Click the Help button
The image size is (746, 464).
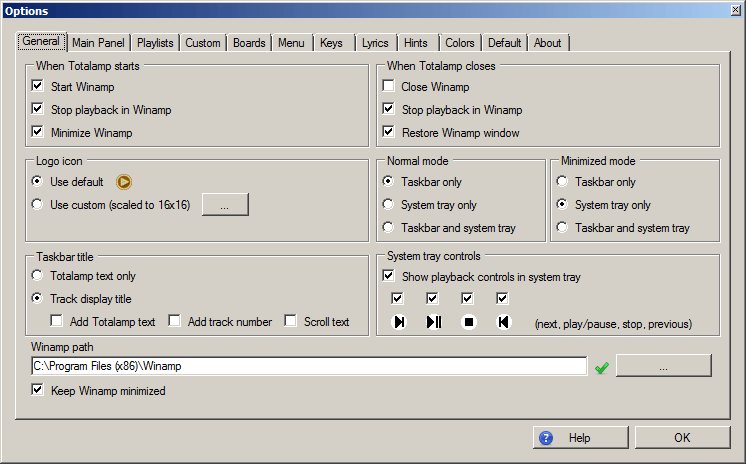click(580, 437)
